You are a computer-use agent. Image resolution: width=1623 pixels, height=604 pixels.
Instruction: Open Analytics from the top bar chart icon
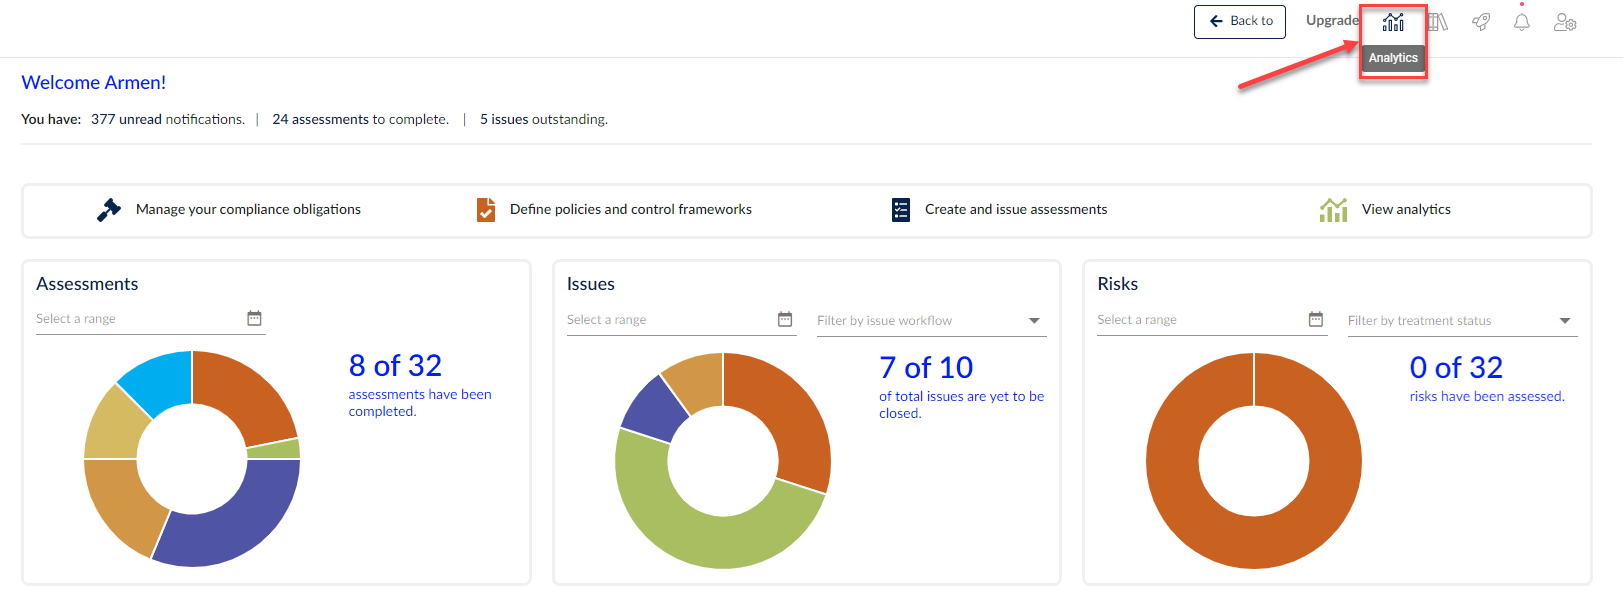(1393, 22)
